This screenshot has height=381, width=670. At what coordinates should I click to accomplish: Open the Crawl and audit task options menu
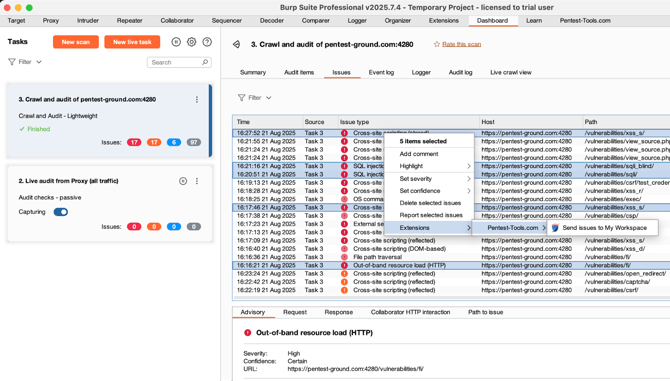pos(197,100)
